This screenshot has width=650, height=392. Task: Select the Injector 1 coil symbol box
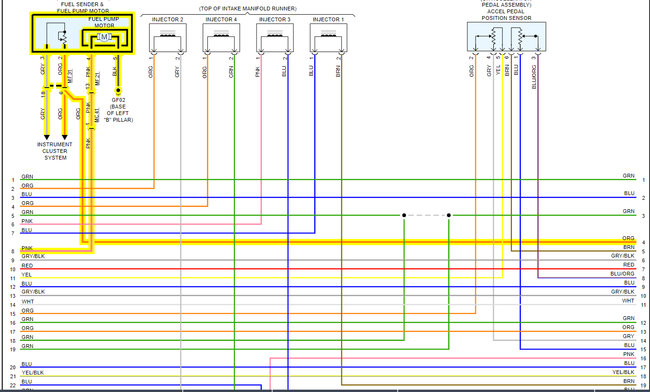328,38
